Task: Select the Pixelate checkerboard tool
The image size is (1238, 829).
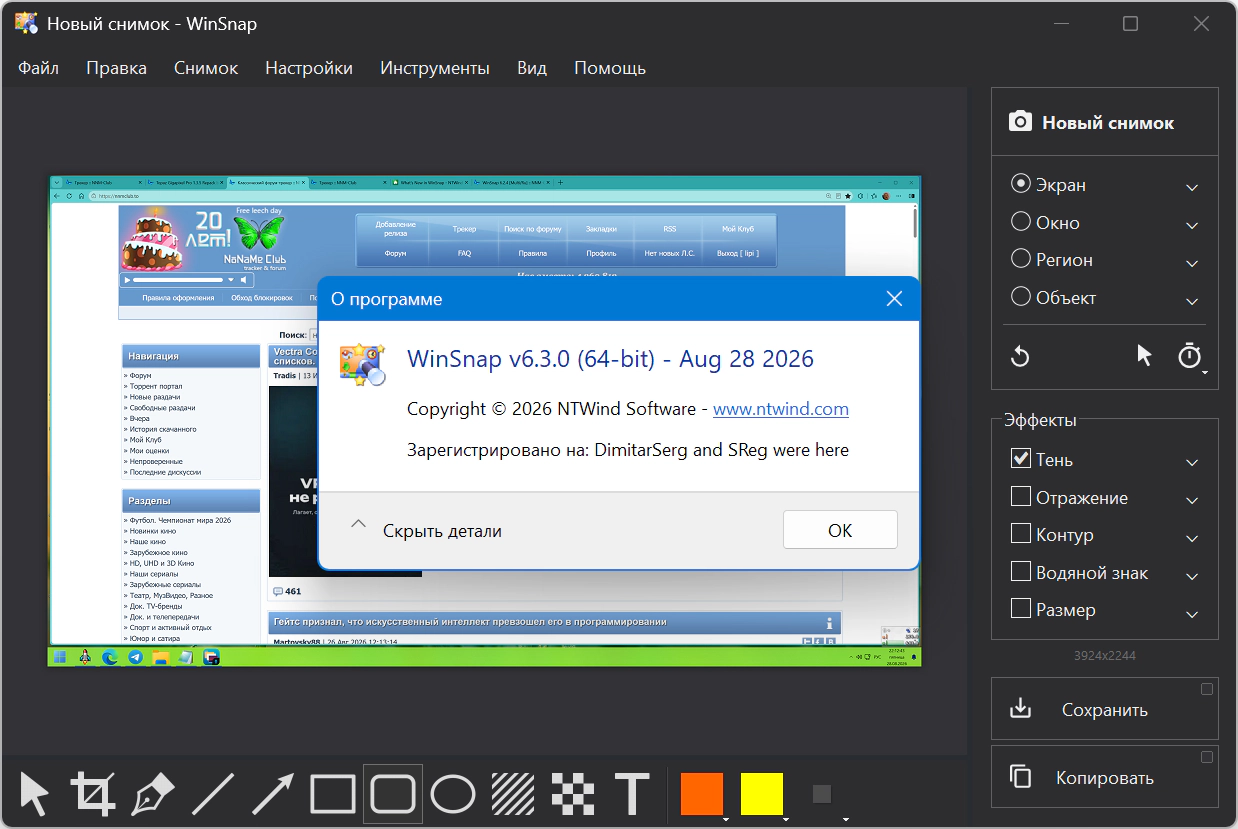Action: (572, 794)
